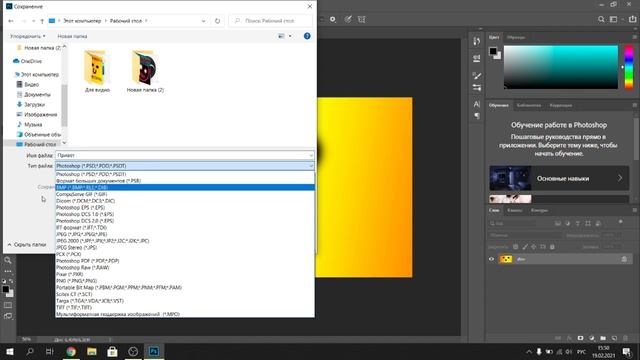Image resolution: width=640 pixels, height=360 pixels.
Task: Choose TIFF format from the list
Action: click(185, 307)
